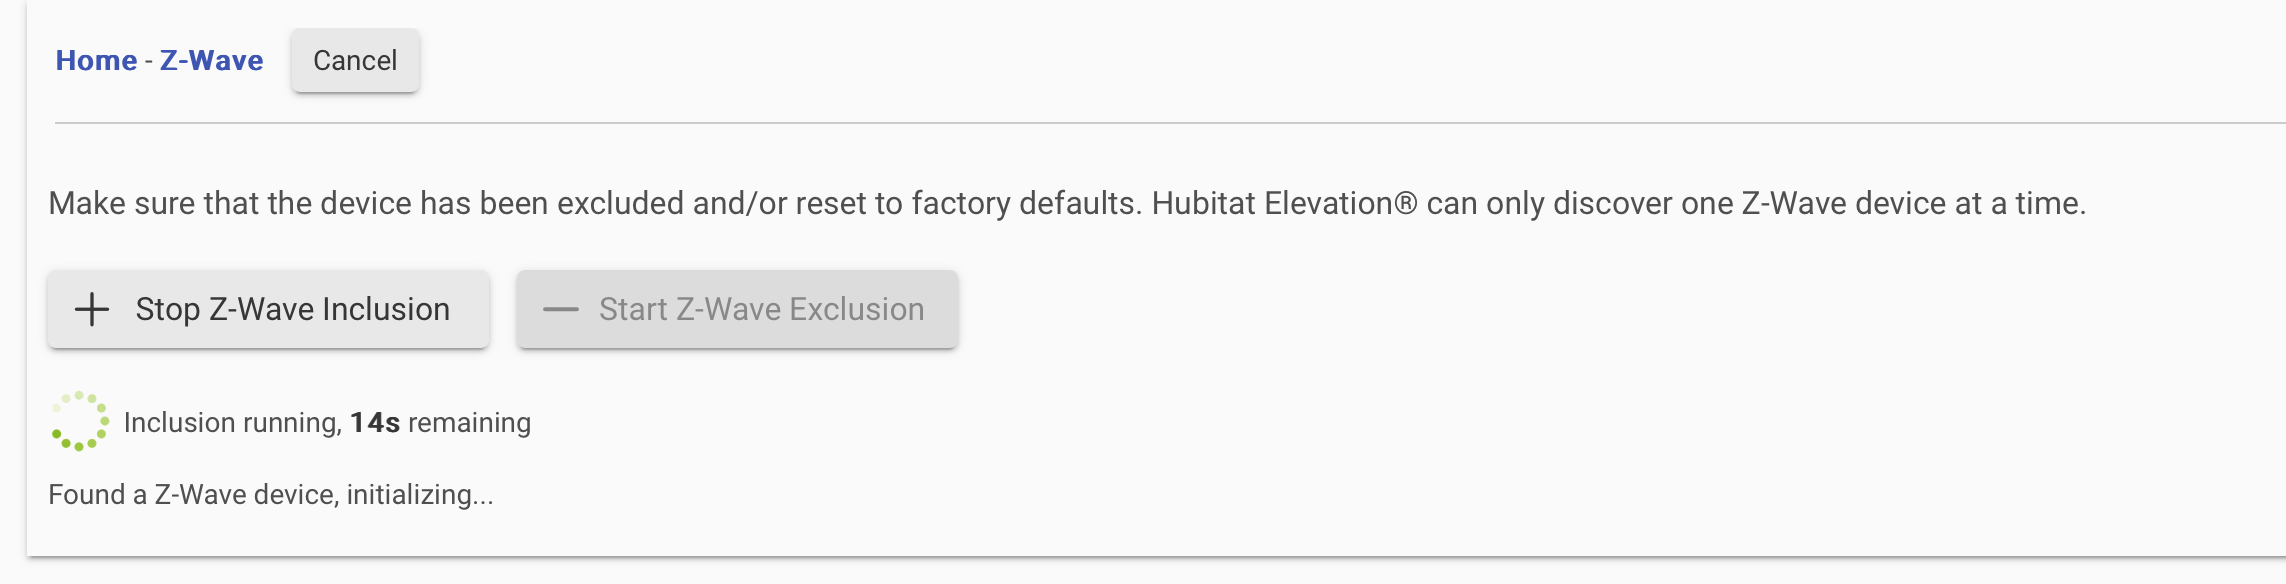Viewport: 2286px width, 584px height.
Task: Click the bold "14s" countdown timer
Action: click(375, 423)
